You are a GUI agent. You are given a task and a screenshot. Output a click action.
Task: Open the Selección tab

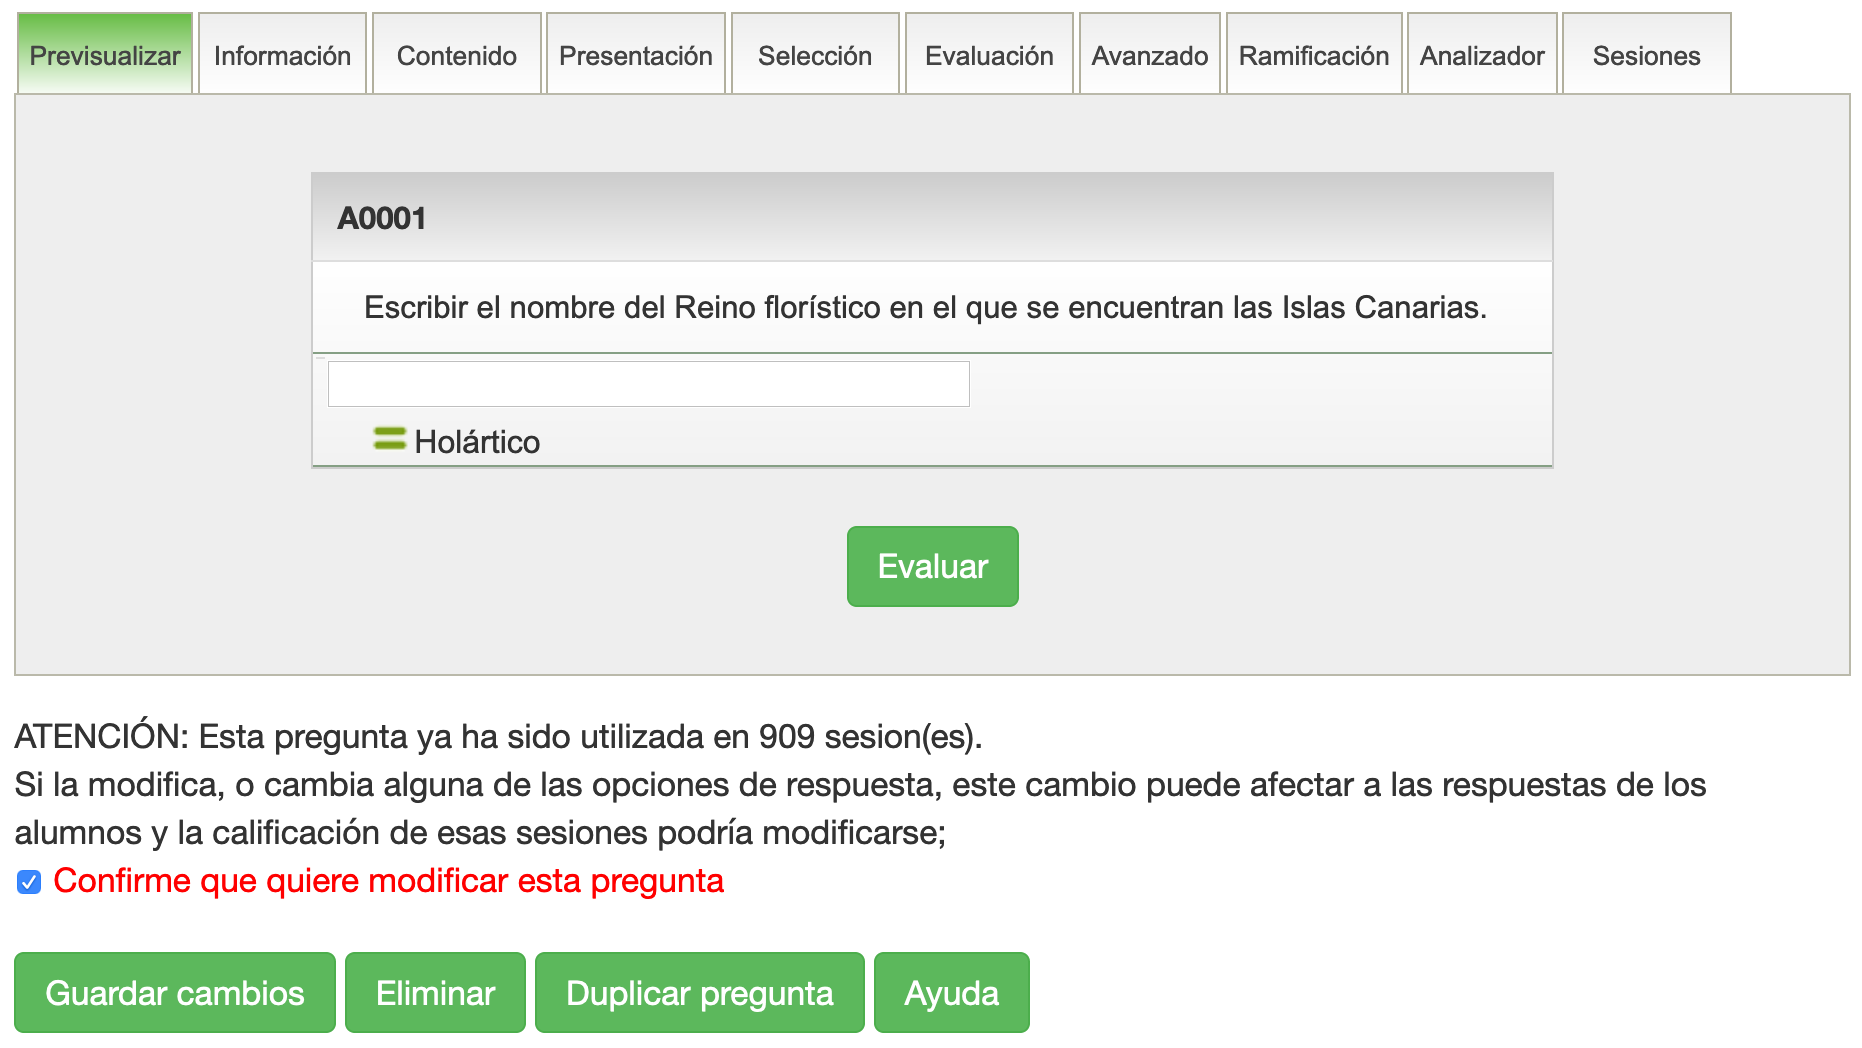[814, 56]
